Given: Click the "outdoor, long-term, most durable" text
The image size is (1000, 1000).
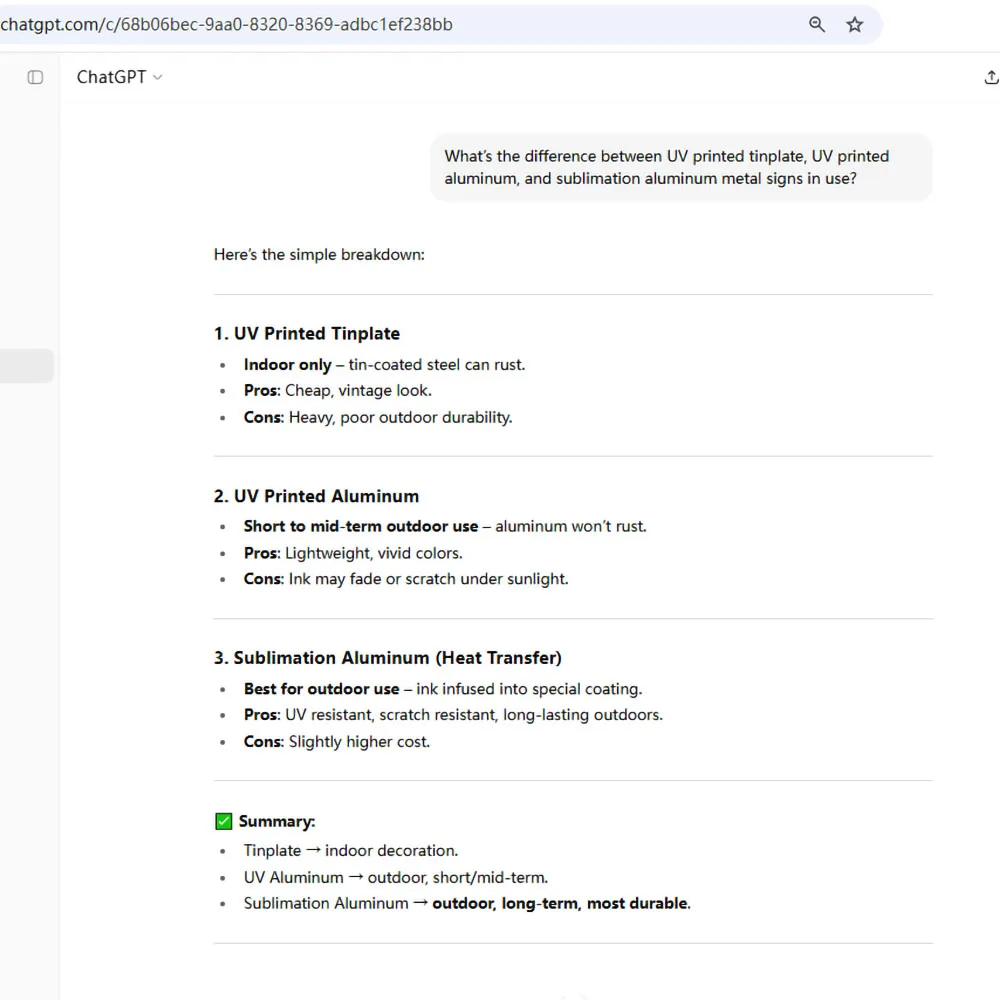Looking at the screenshot, I should pyautogui.click(x=560, y=904).
